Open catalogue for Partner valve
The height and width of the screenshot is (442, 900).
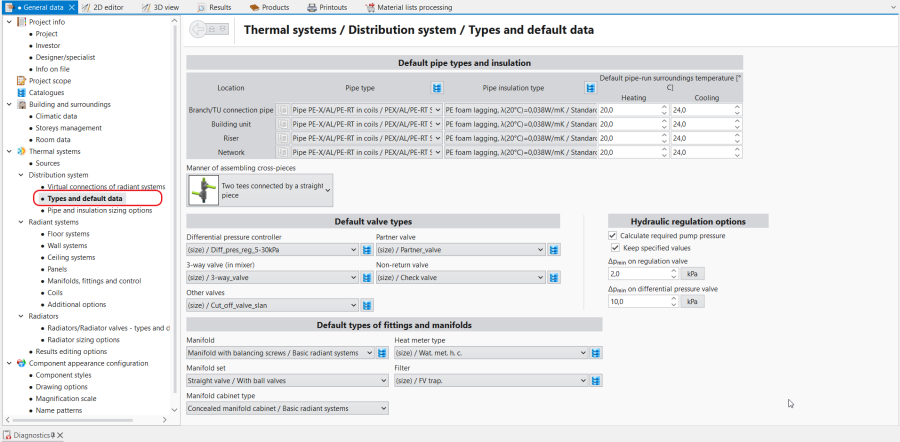pos(554,250)
